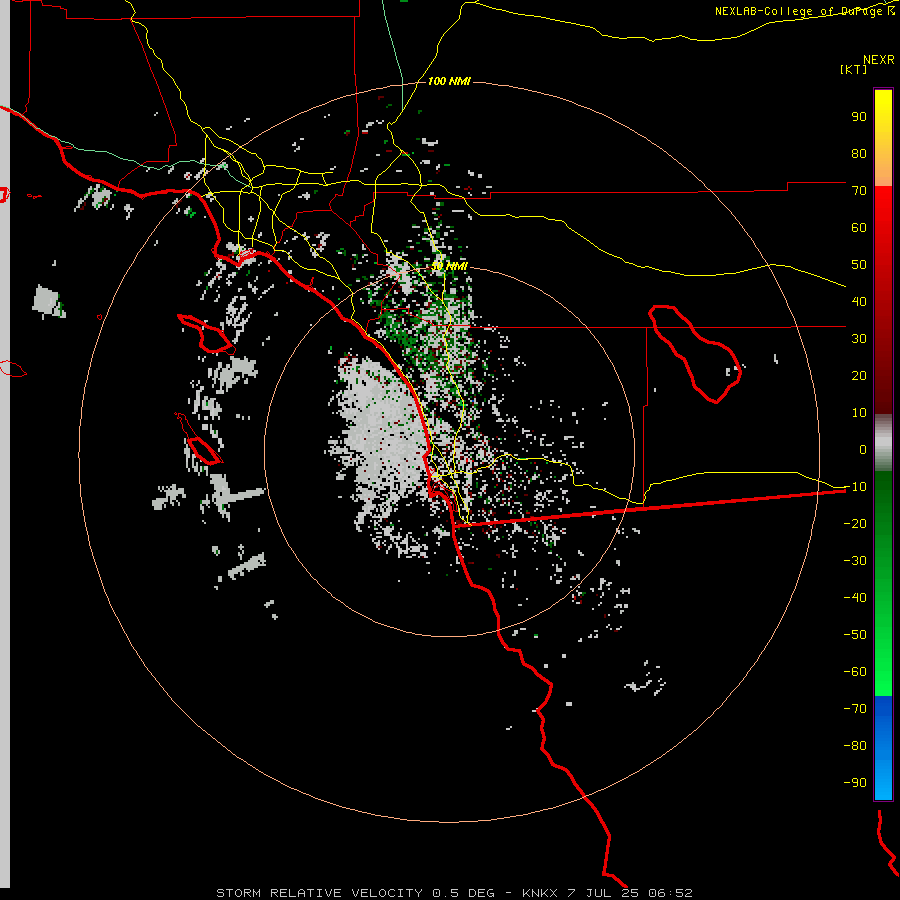This screenshot has width=900, height=900.
Task: Select the 20 value on the velocity scale
Action: (x=859, y=375)
